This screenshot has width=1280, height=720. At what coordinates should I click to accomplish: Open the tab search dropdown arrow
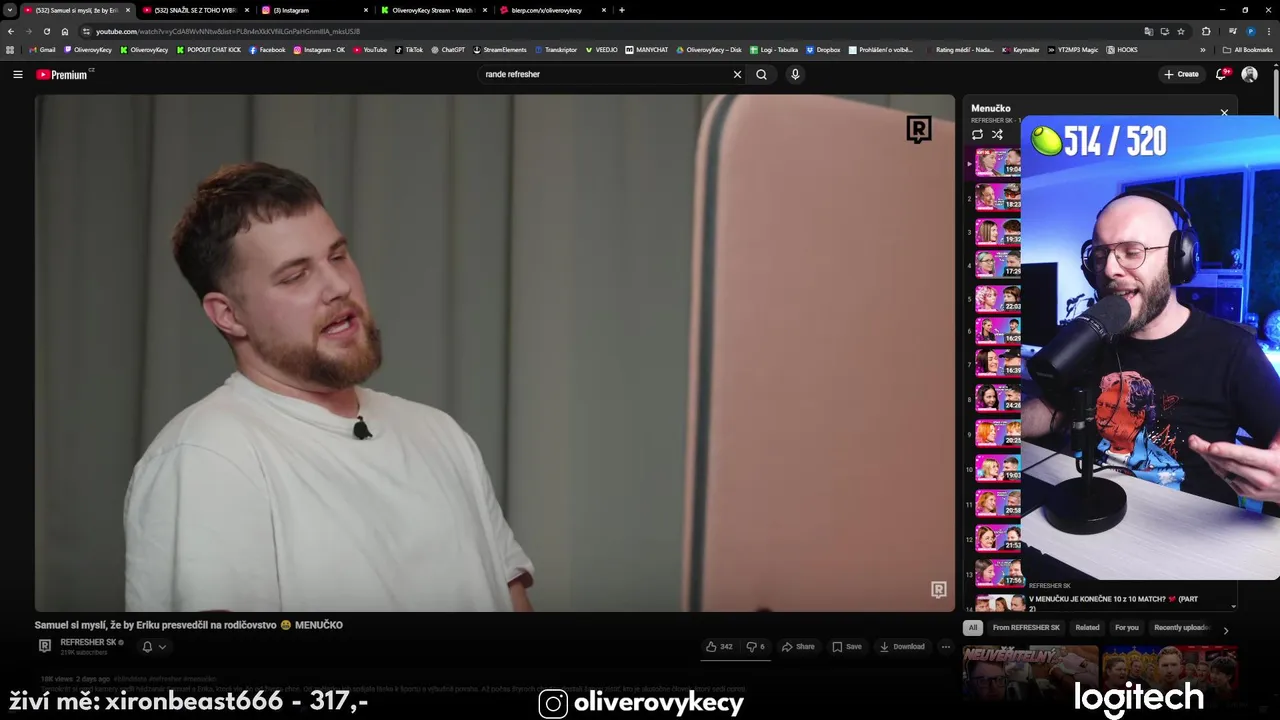tap(10, 10)
